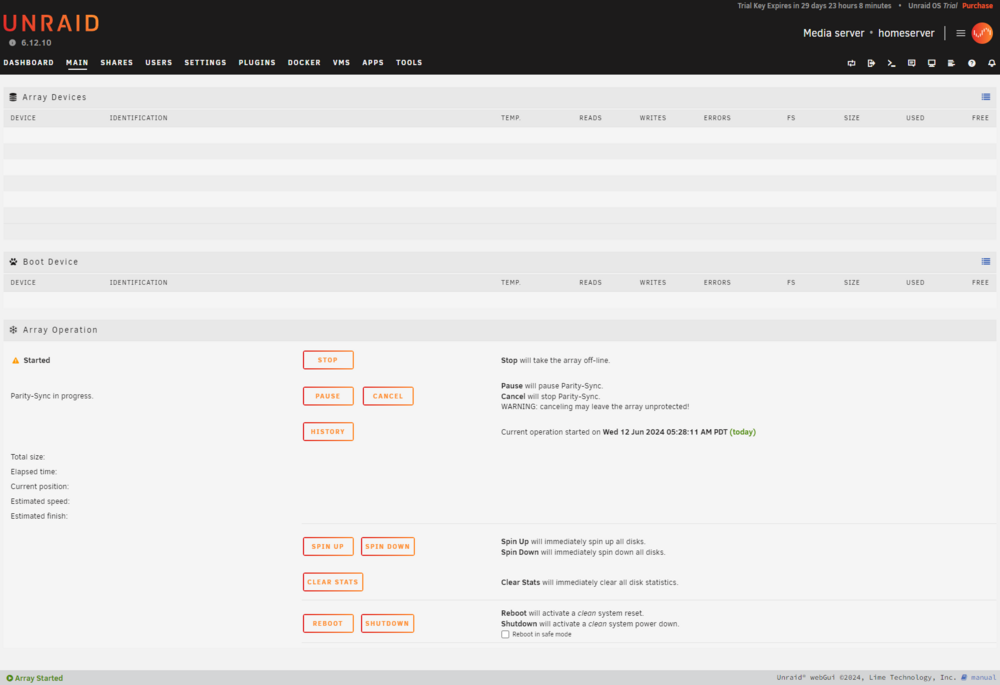Click the Media server description text
Viewport: 1000px width, 685px height.
(x=834, y=33)
